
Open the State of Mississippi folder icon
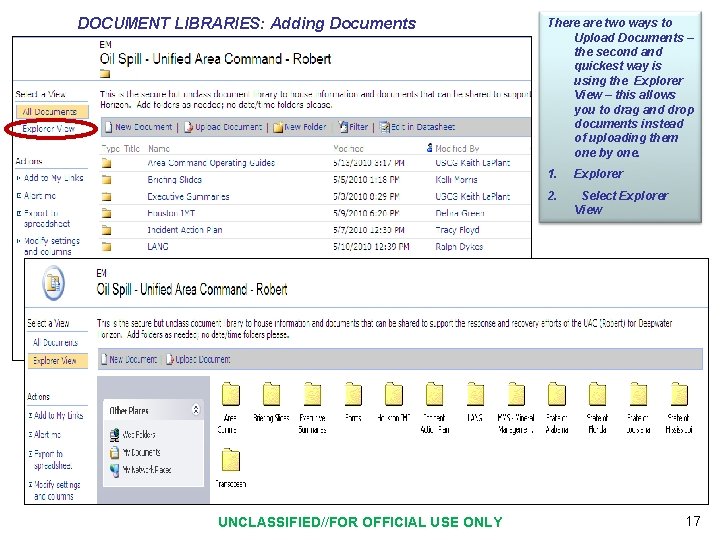pos(679,394)
